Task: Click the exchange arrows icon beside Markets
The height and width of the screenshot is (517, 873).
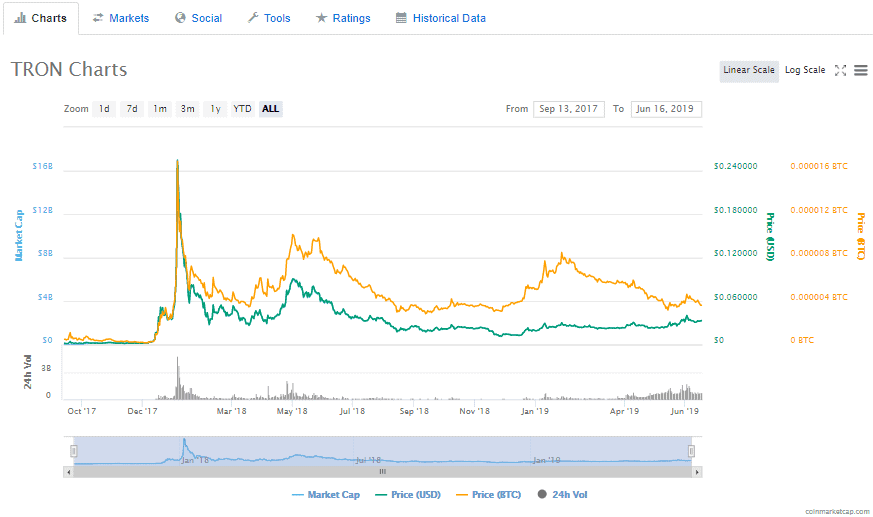Action: coord(98,18)
